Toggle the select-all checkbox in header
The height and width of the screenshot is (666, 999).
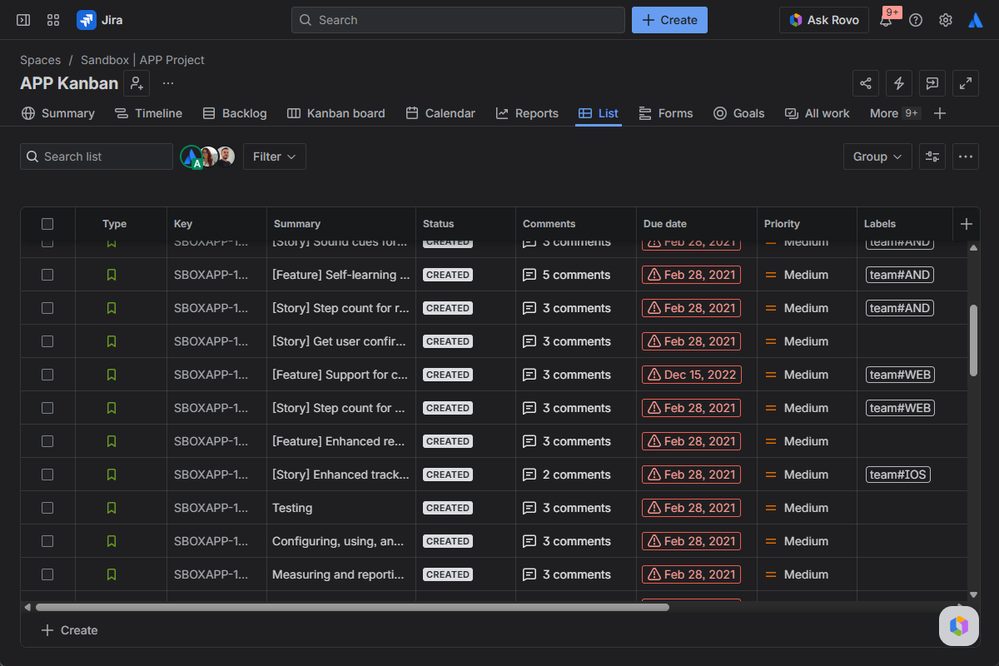[47, 224]
